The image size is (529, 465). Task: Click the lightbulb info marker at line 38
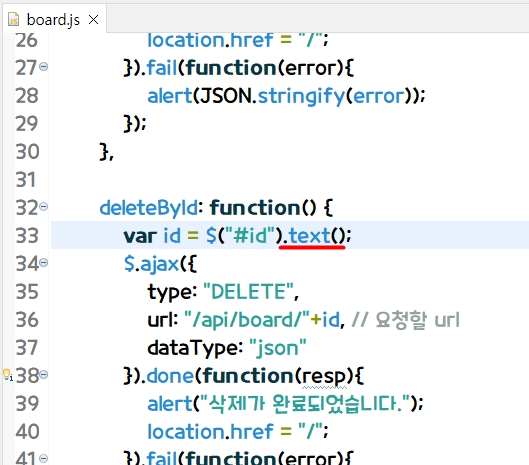(x=7, y=375)
